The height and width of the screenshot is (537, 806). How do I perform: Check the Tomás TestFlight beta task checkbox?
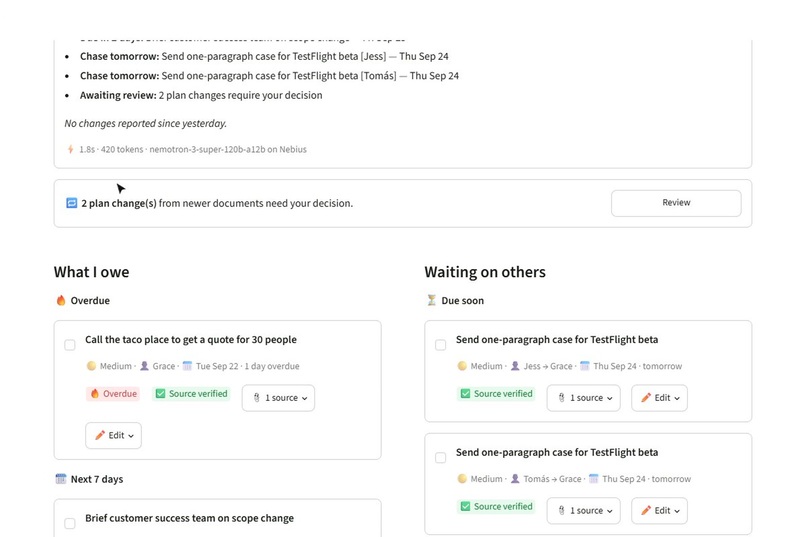pos(441,458)
